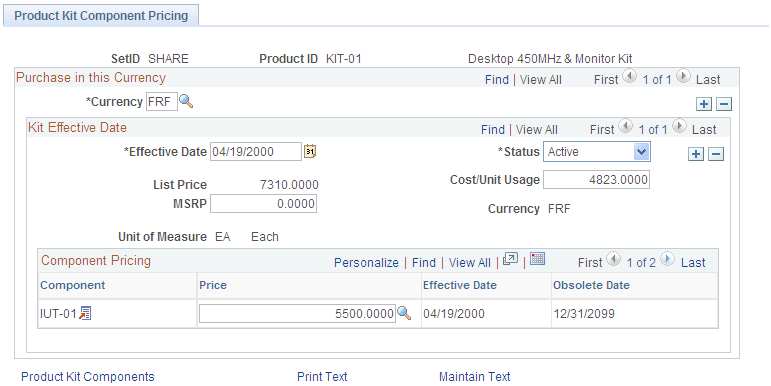Image resolution: width=771 pixels, height=386 pixels.
Task: Show previous row in Kit Effective Date
Action: point(625,126)
